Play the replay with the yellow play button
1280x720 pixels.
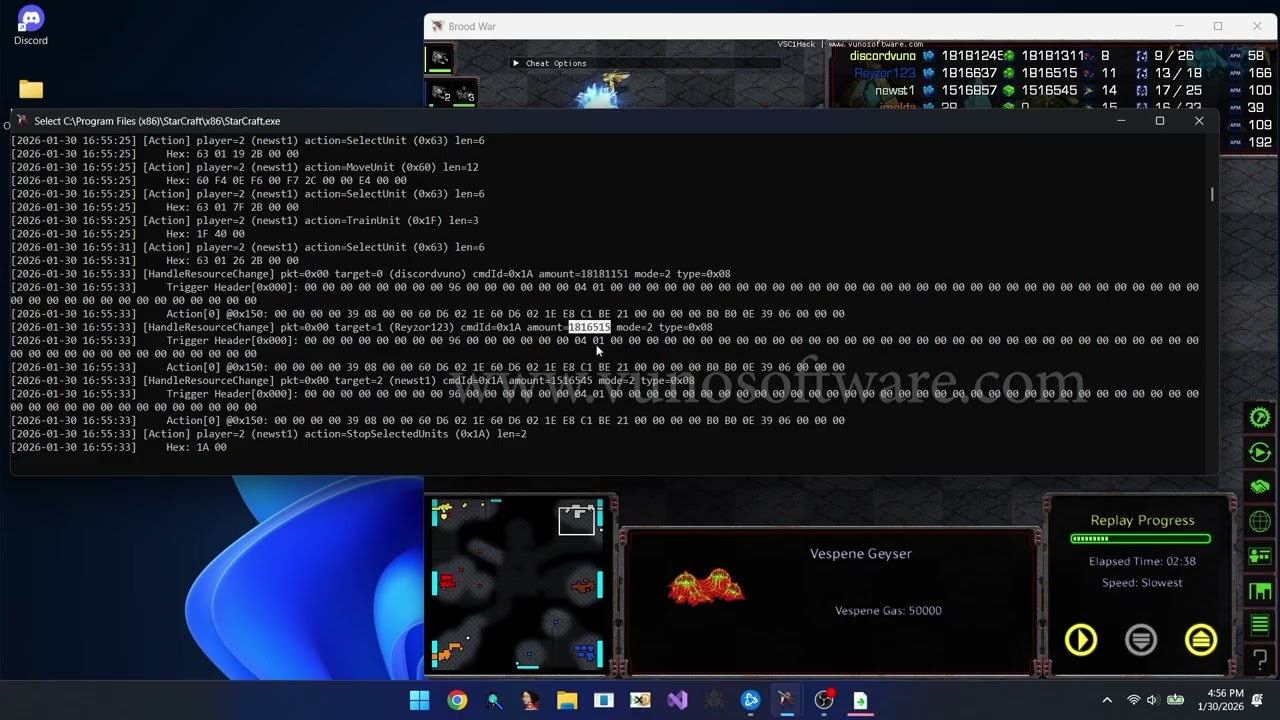(1081, 640)
